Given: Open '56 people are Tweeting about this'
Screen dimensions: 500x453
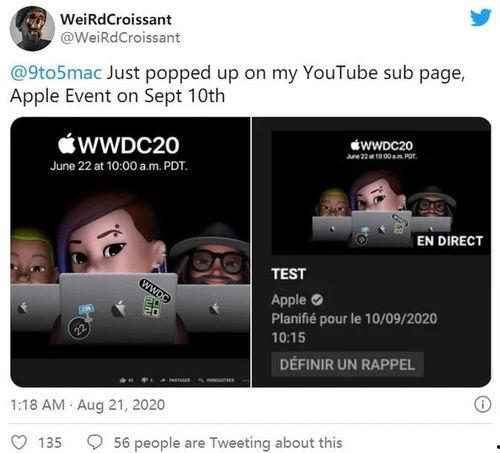Looking at the screenshot, I should click(x=228, y=443).
